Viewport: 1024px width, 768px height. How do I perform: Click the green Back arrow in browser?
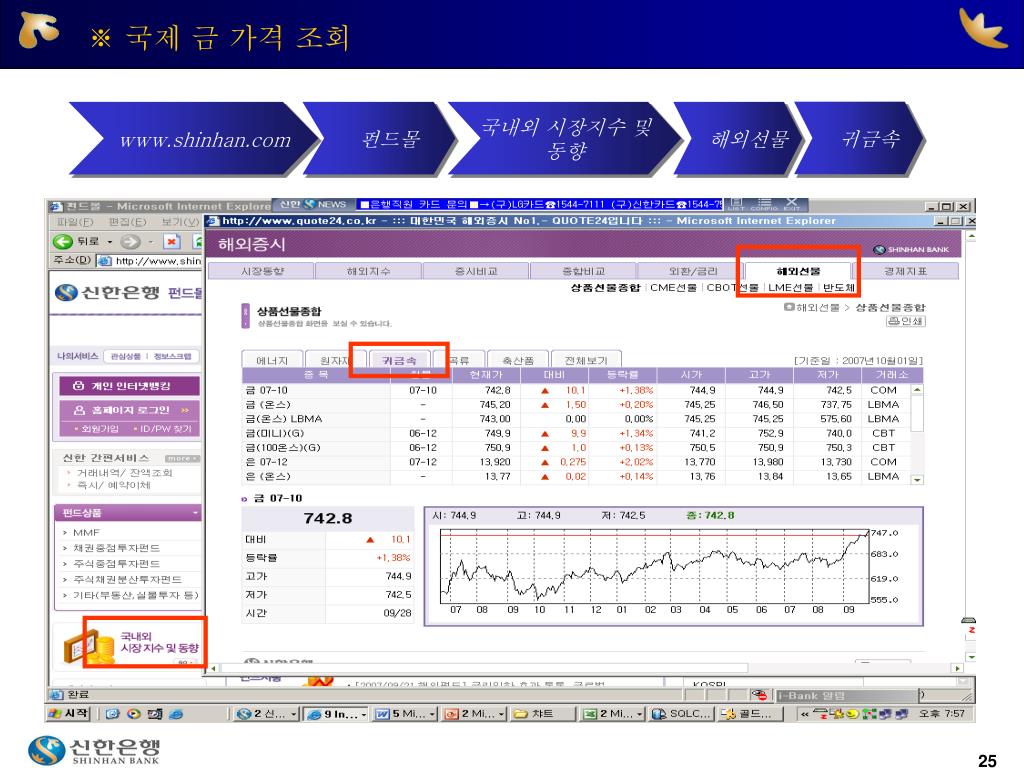63,241
